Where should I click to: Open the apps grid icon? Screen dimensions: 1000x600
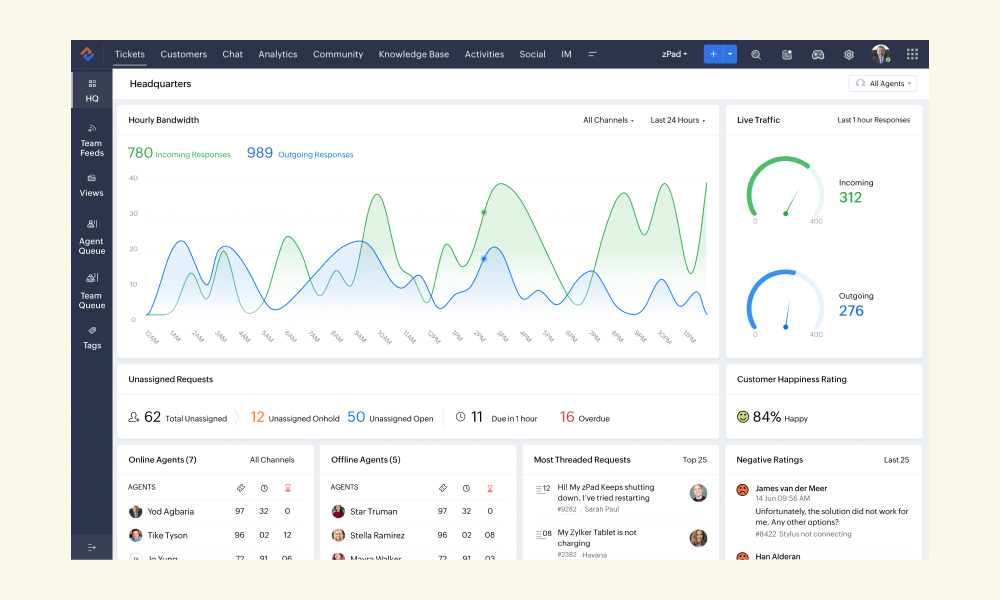coord(913,54)
